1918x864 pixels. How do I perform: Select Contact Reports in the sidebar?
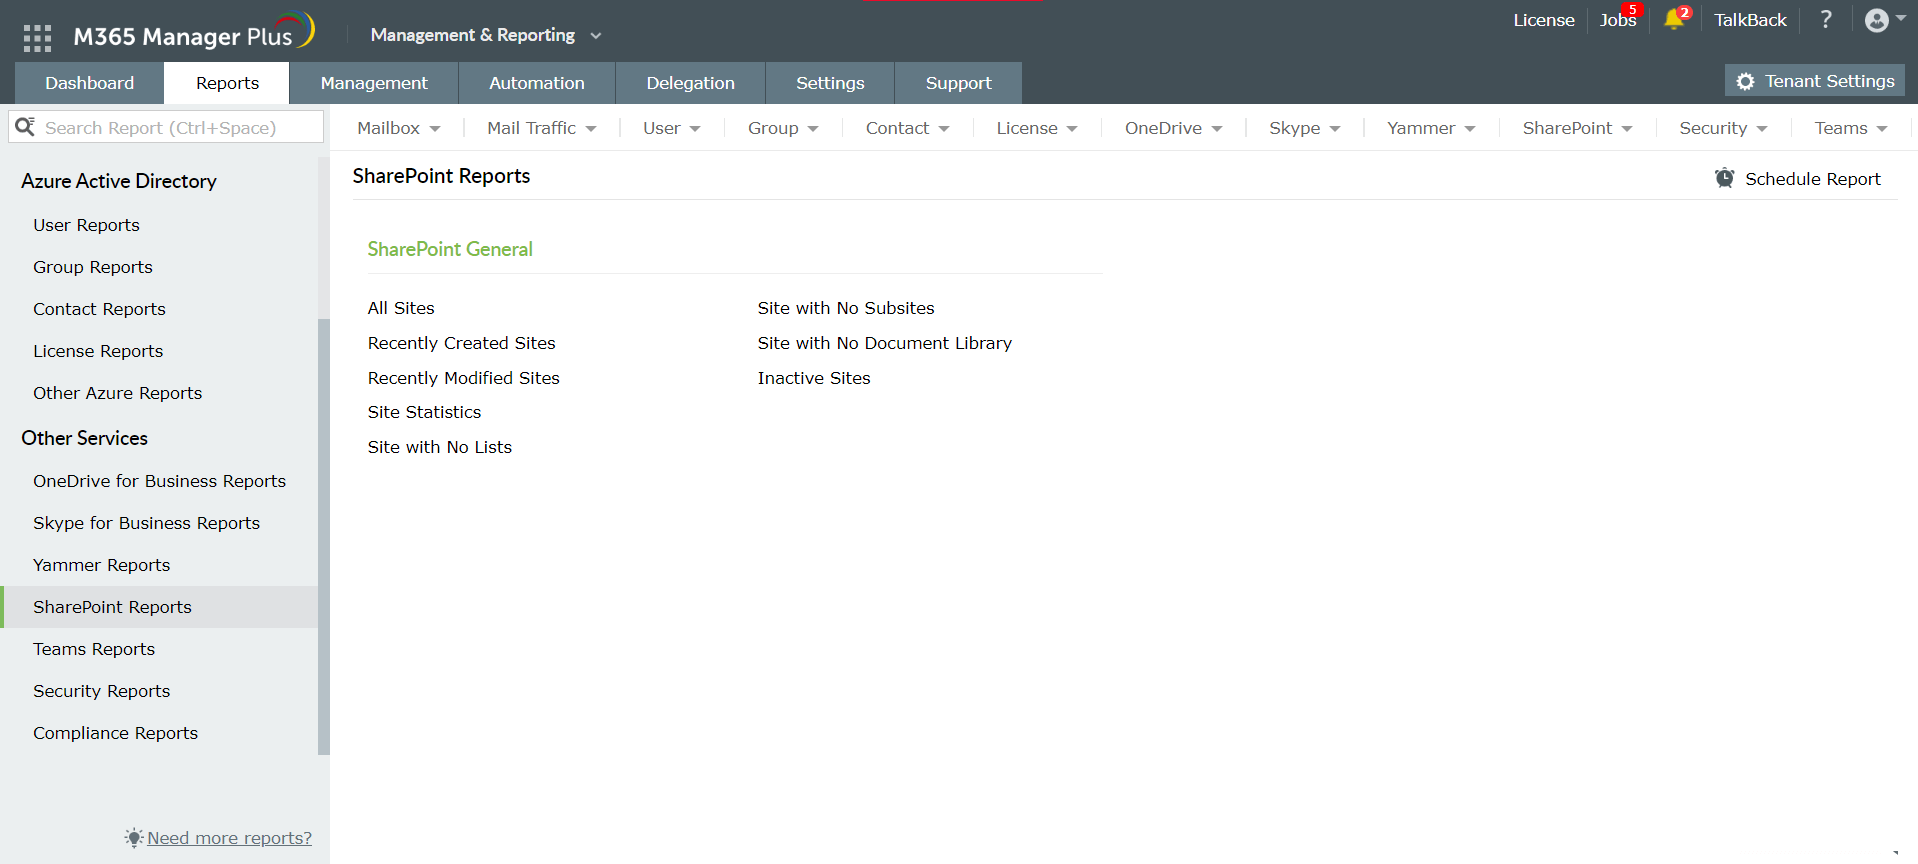(x=99, y=309)
